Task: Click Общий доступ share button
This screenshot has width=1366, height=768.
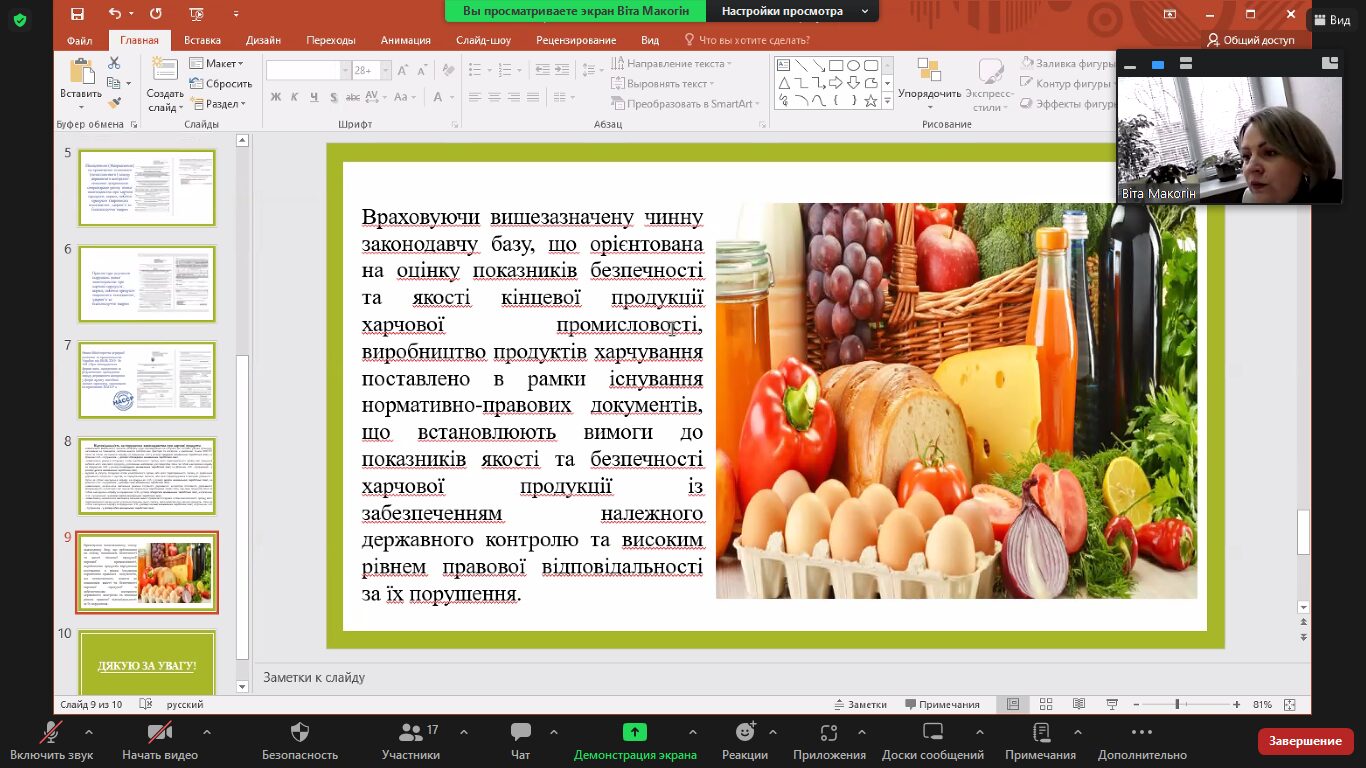Action: click(1250, 40)
